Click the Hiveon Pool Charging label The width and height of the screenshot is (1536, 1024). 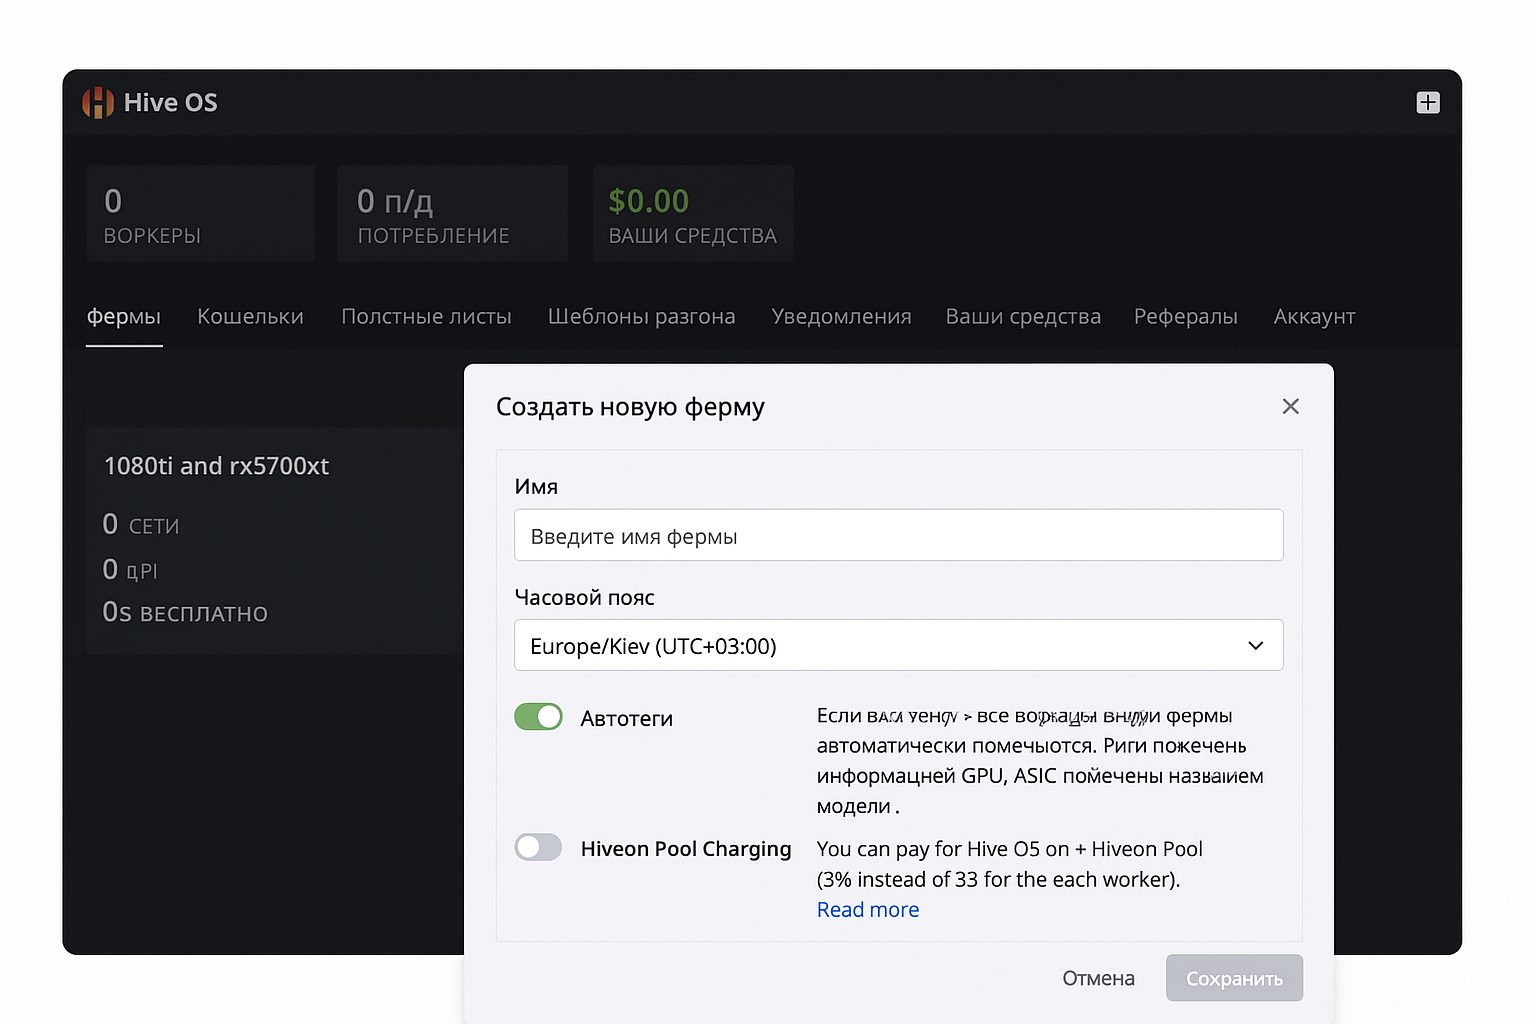tap(686, 849)
